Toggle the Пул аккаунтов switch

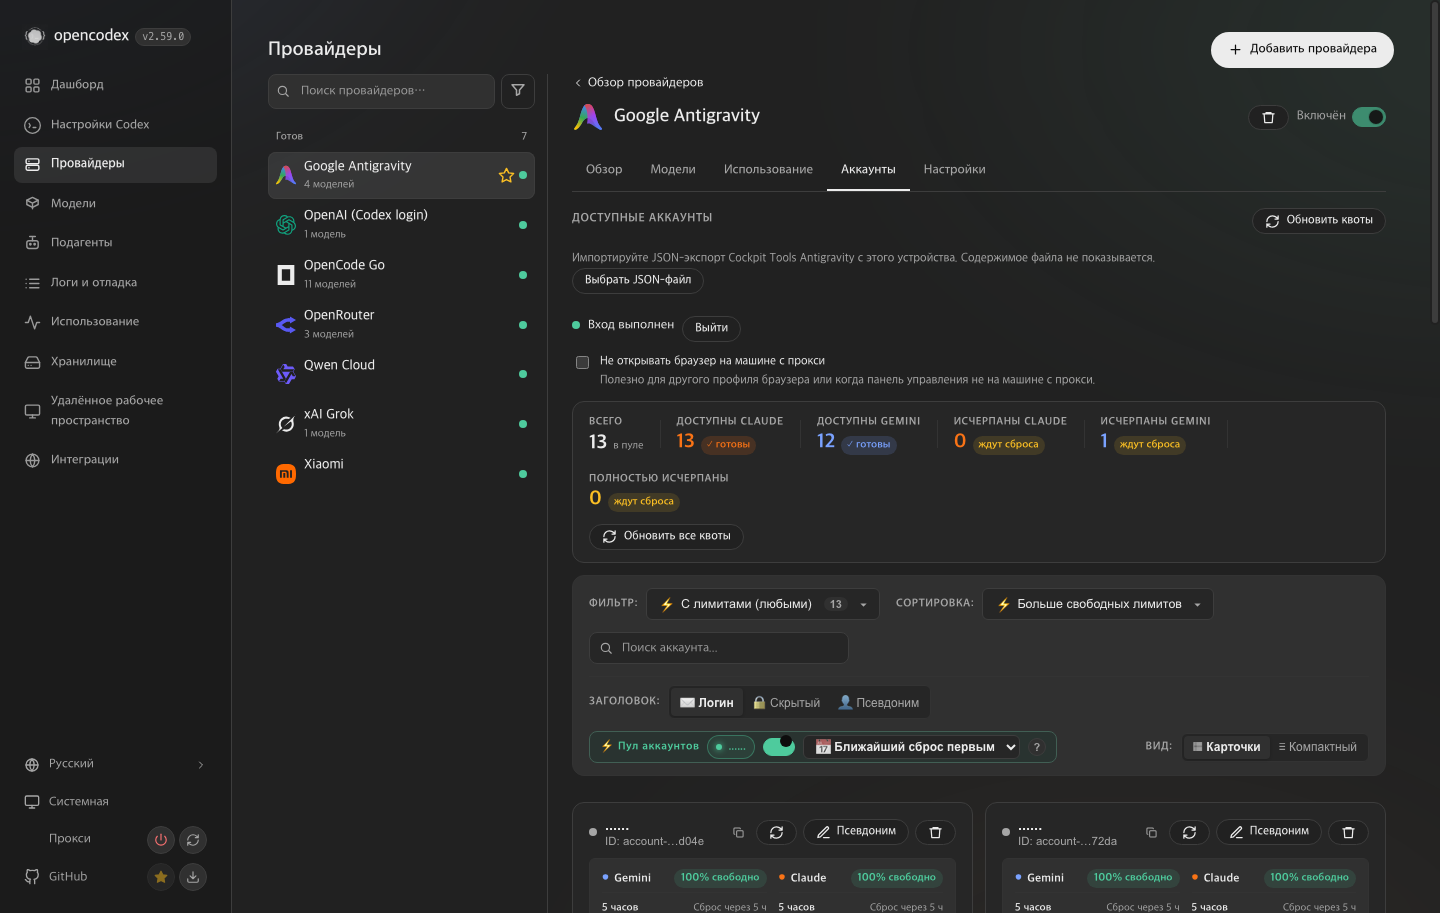[x=778, y=747]
